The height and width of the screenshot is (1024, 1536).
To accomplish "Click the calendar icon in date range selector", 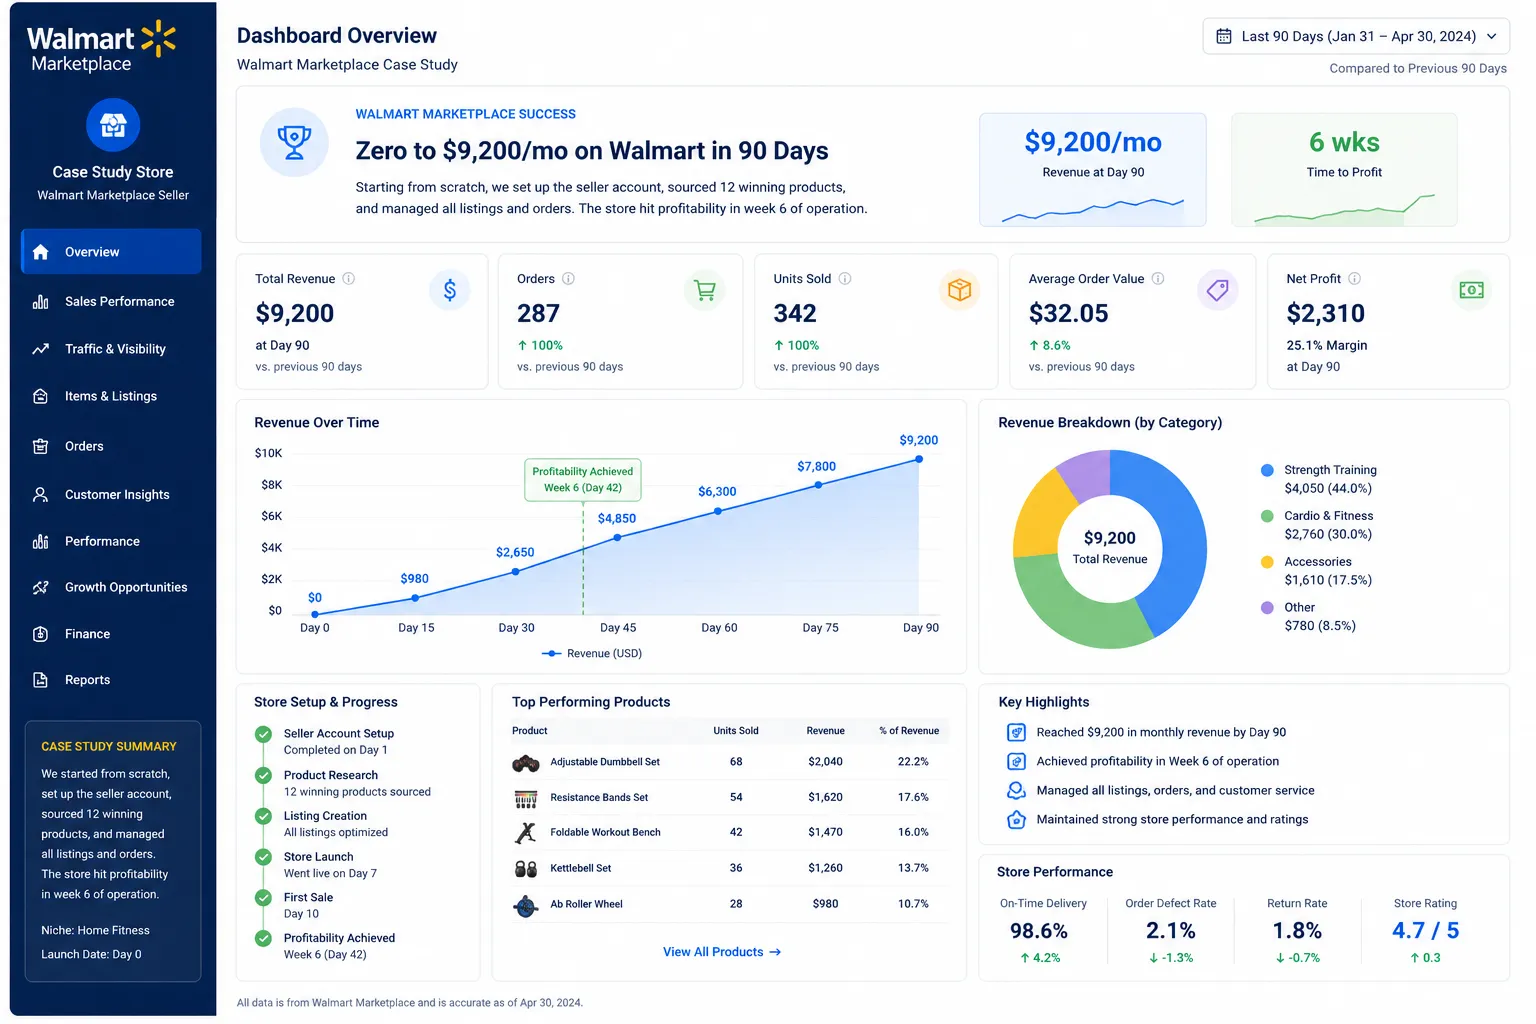I will (1223, 36).
